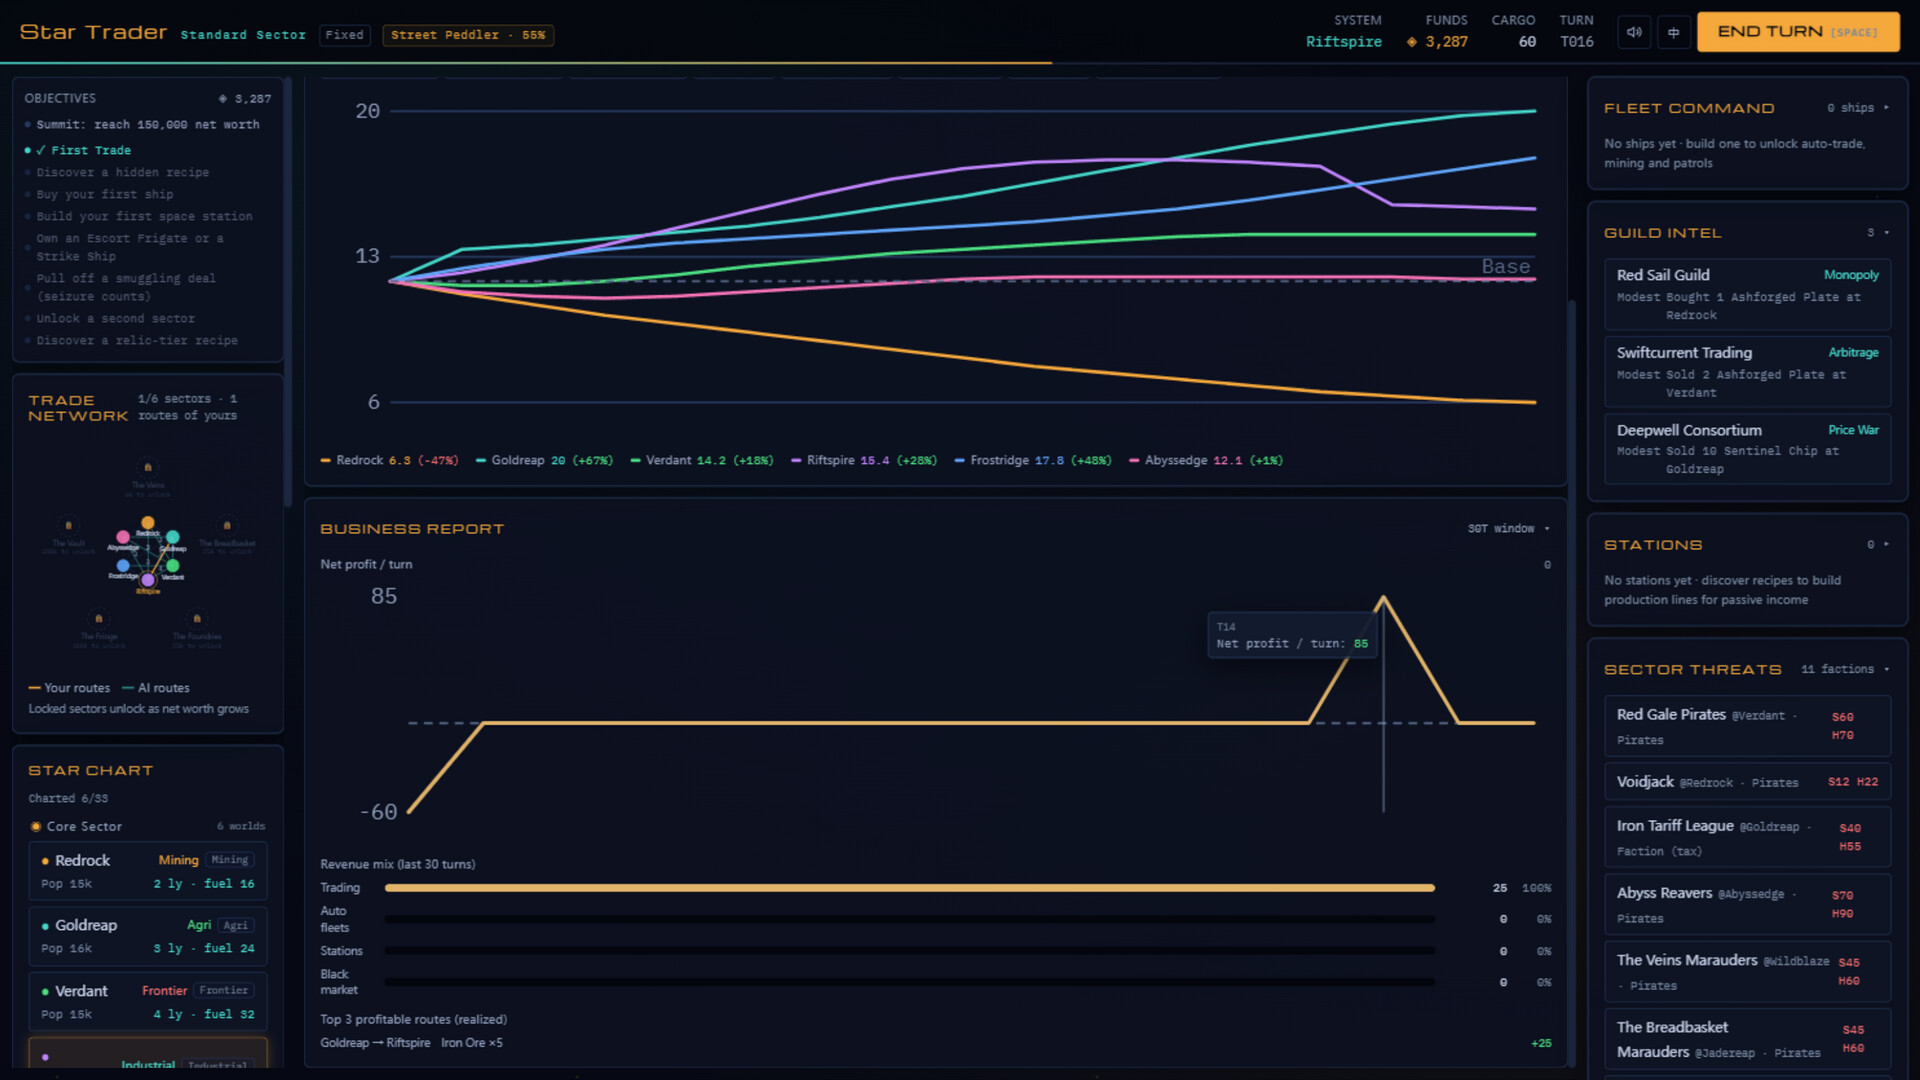Click the left panel vertical scrollbar
Image resolution: width=1920 pixels, height=1080 pixels.
click(288, 290)
